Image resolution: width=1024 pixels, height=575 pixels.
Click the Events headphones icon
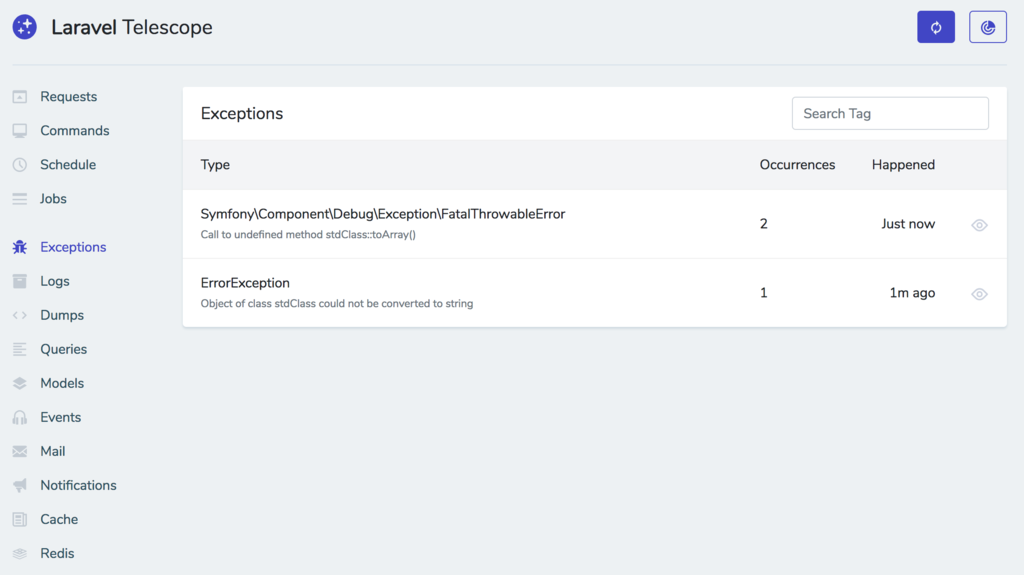pos(20,417)
